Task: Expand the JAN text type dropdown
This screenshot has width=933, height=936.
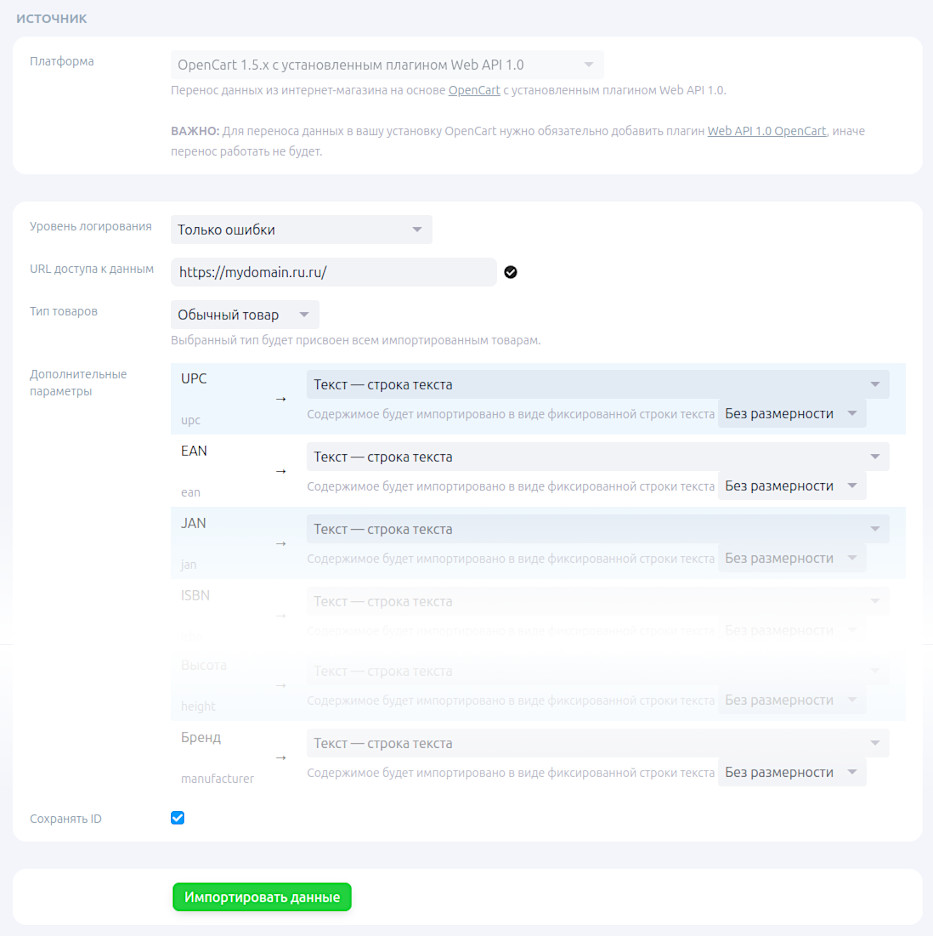Action: [x=597, y=529]
